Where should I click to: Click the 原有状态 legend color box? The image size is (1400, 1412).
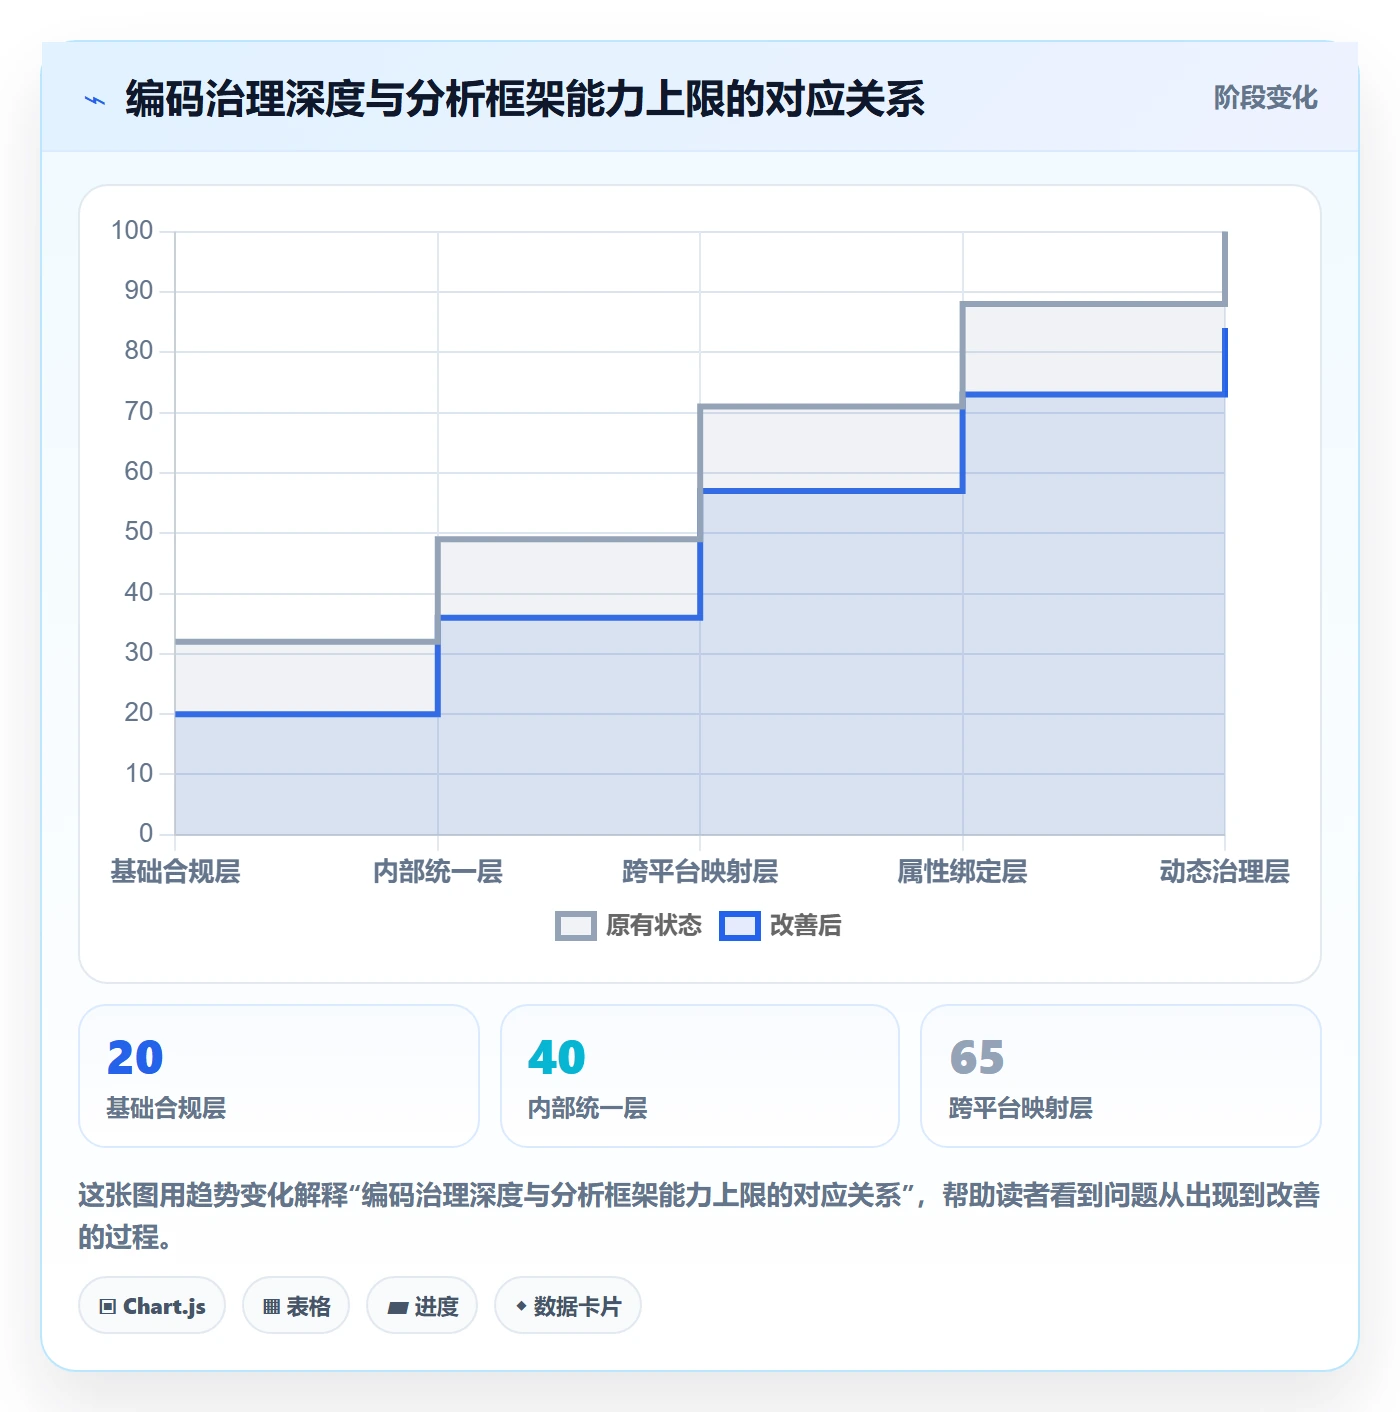[576, 926]
